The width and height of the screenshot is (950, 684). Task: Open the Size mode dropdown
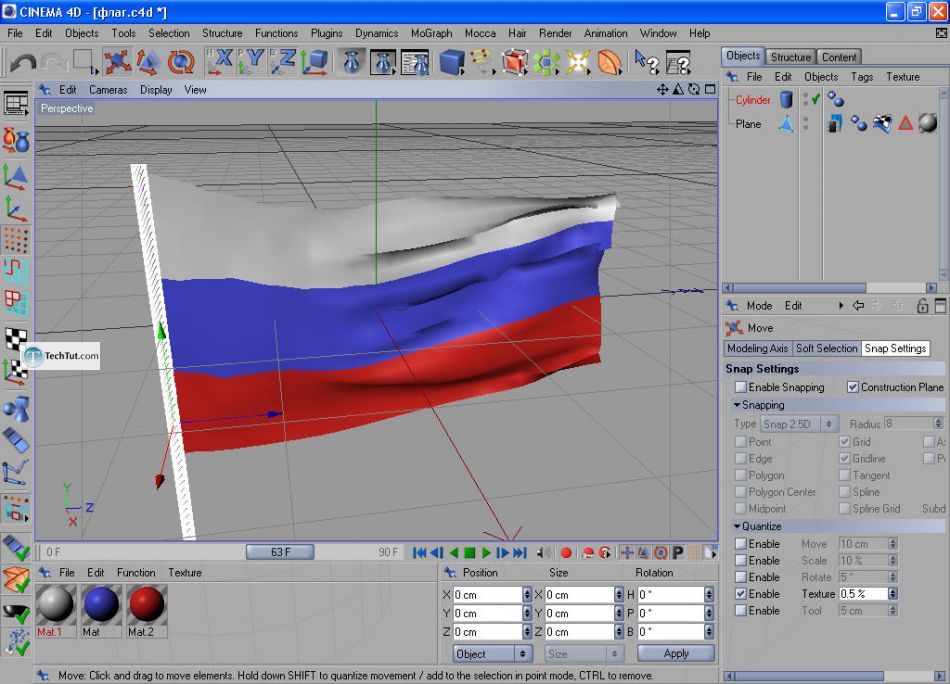(583, 654)
